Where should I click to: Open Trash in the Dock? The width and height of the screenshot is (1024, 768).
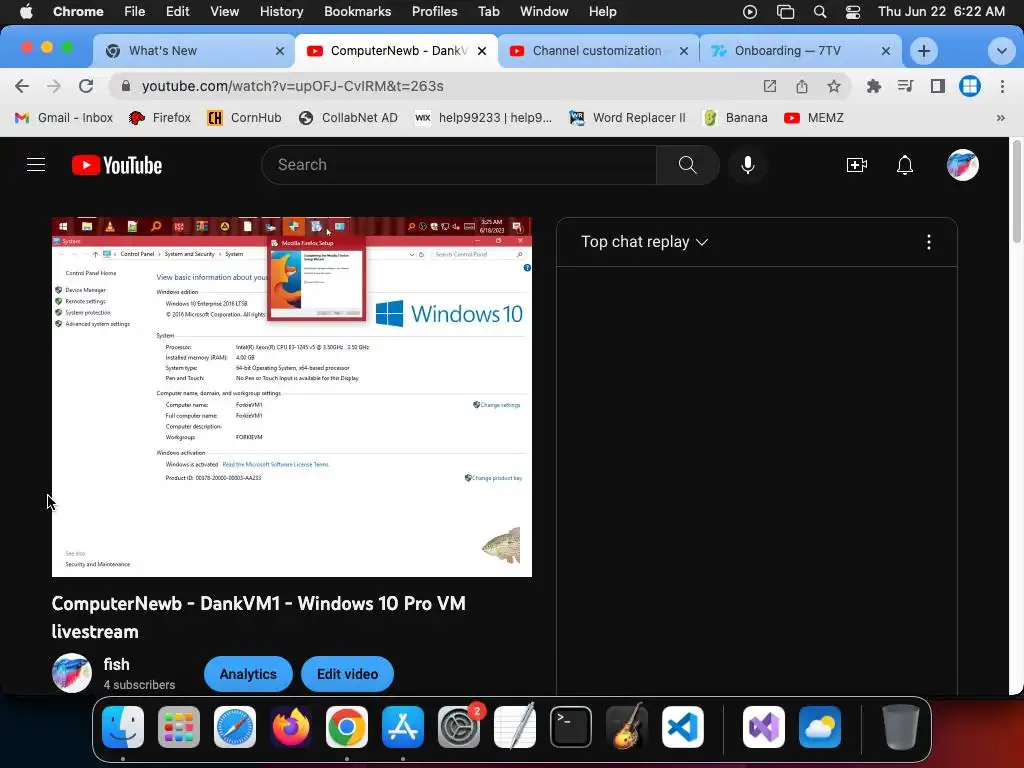coord(901,727)
